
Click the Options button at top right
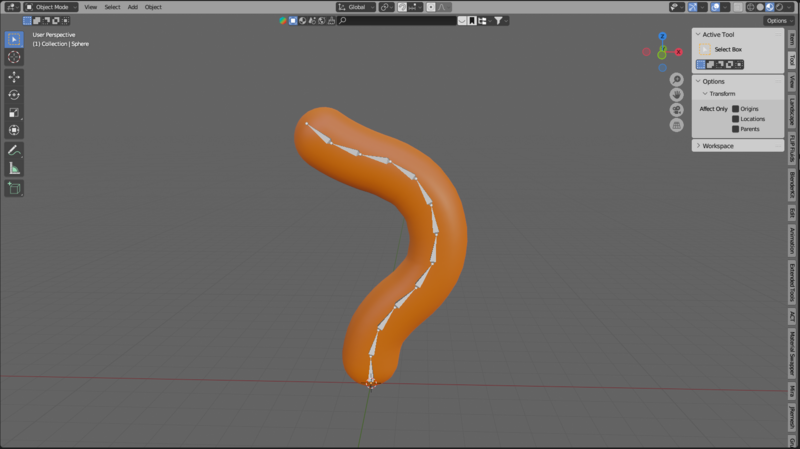coord(778,20)
